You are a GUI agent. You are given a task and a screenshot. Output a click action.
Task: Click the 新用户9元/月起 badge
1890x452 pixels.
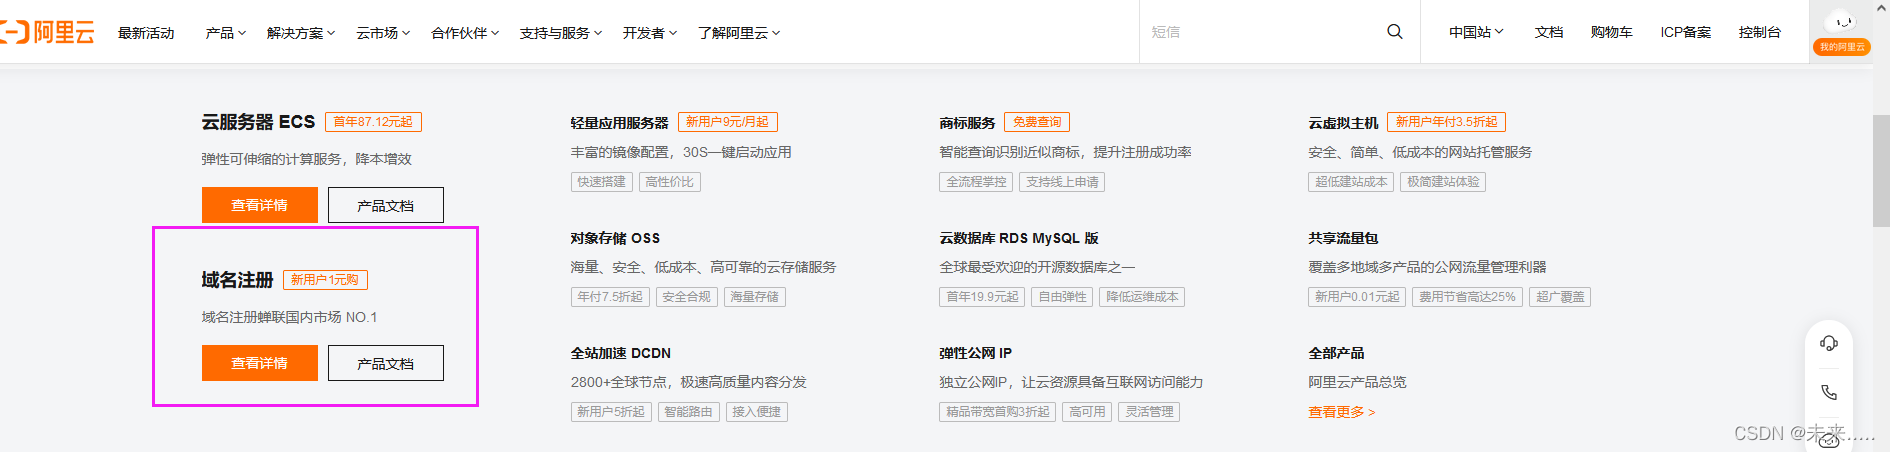tap(727, 122)
